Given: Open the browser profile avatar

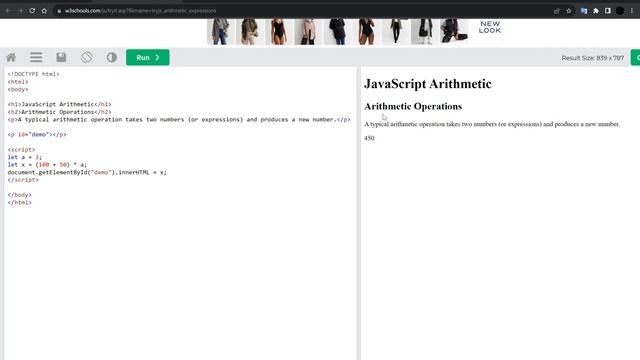Looking at the screenshot, I should [x=620, y=11].
